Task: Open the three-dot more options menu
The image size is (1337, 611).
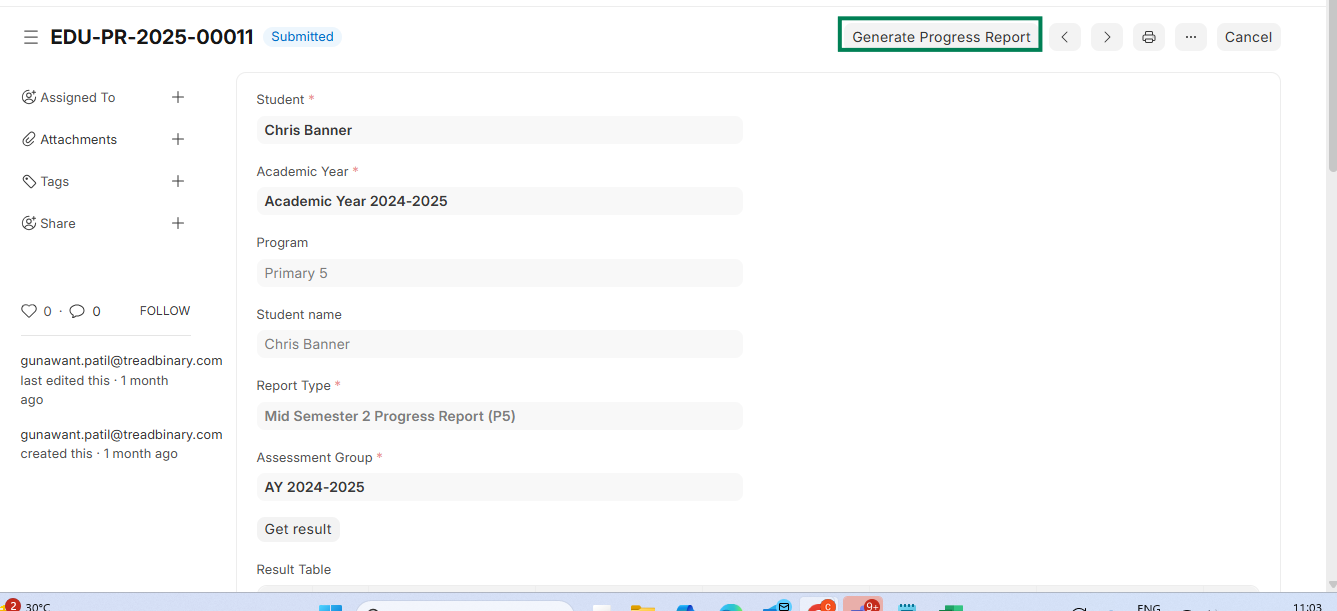Action: 1190,37
